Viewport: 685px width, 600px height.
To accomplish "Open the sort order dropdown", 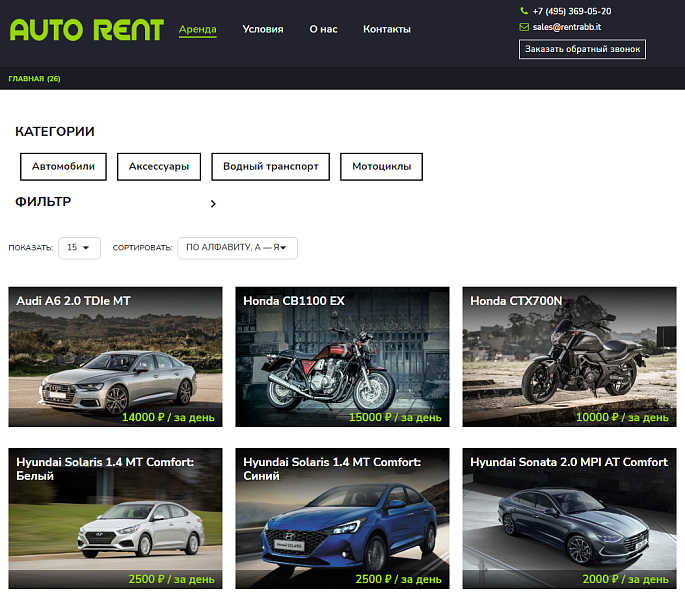I will point(237,247).
